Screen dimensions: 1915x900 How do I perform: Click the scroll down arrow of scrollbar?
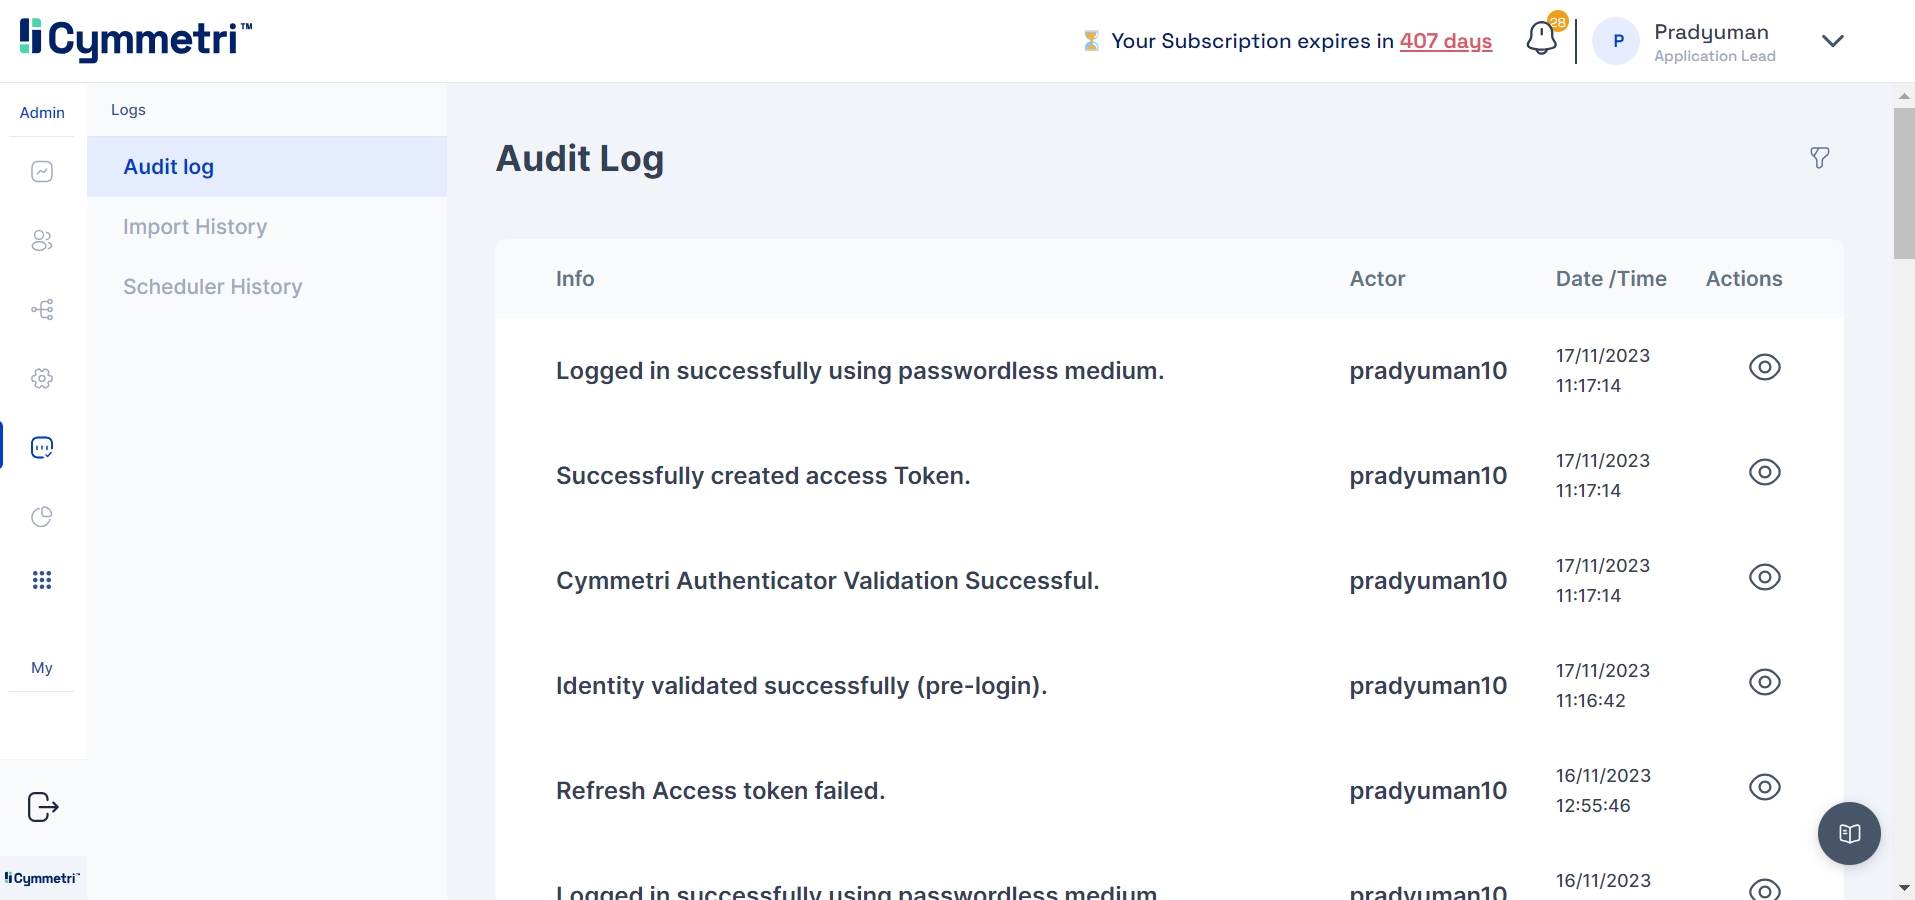[1904, 888]
